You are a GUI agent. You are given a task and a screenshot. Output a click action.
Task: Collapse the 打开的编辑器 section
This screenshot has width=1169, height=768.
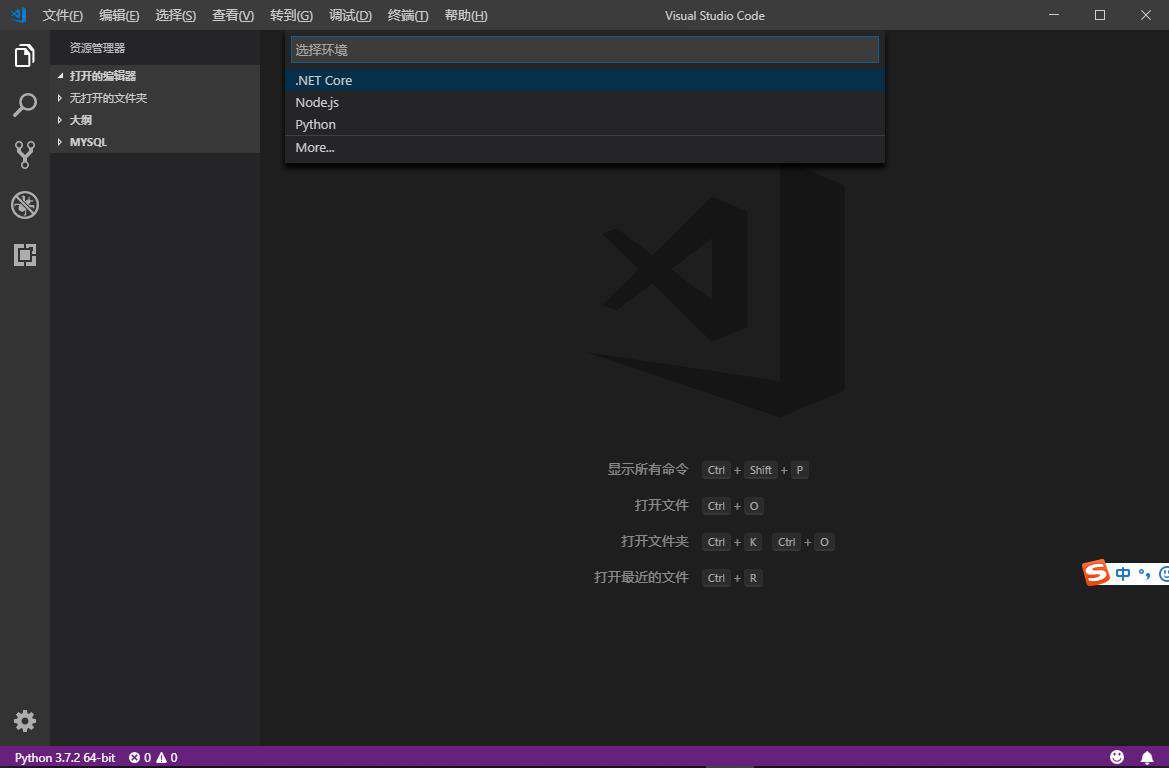[155, 76]
